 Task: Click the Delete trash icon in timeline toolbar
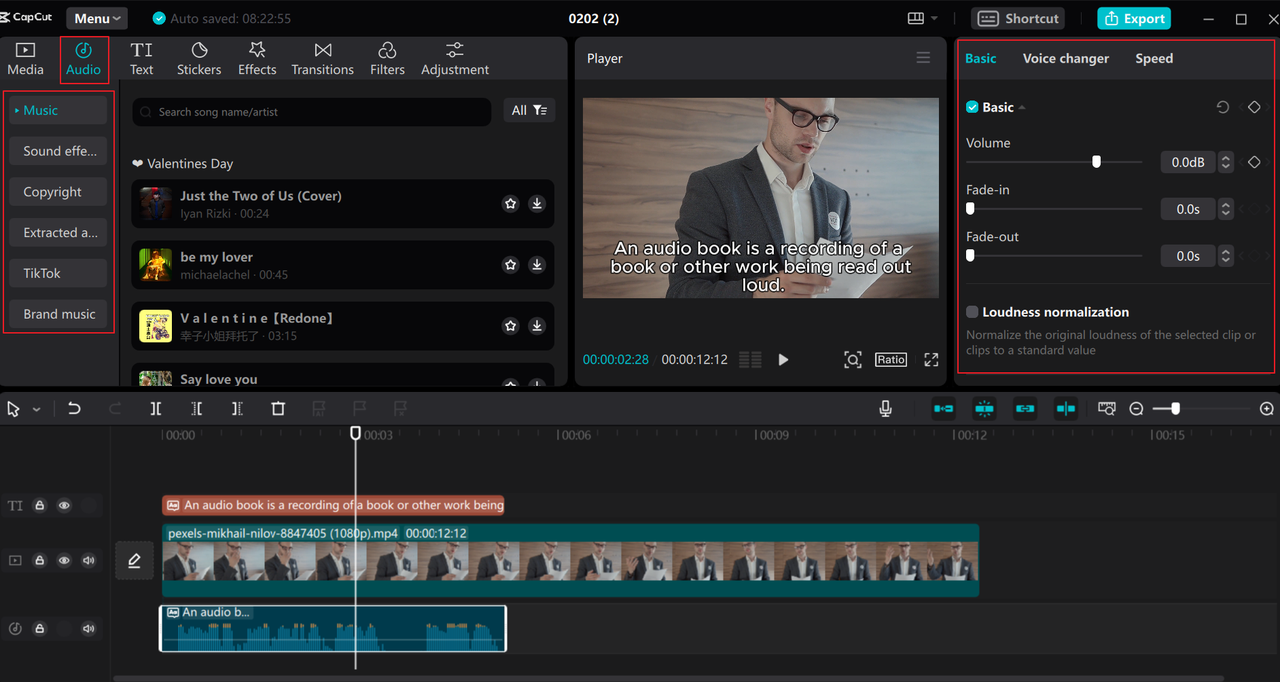[278, 408]
